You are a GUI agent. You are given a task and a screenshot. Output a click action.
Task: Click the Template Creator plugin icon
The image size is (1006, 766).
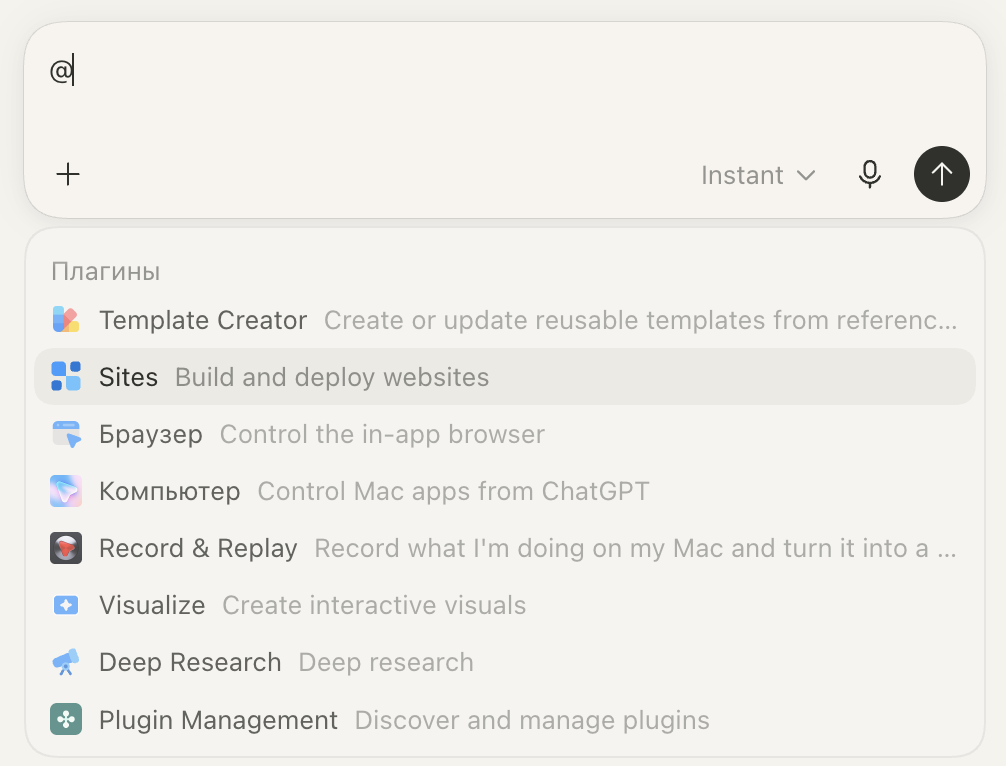coord(65,319)
